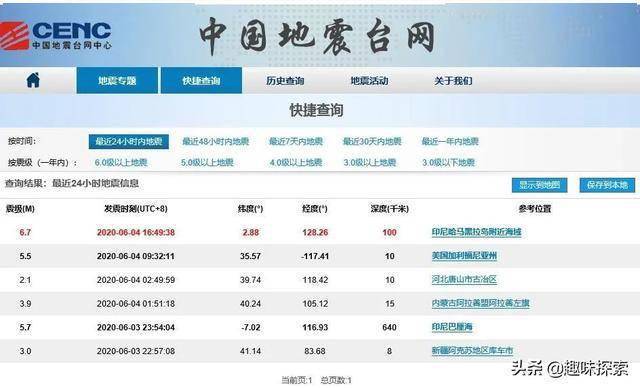Select latitude value -7.02

[250, 327]
